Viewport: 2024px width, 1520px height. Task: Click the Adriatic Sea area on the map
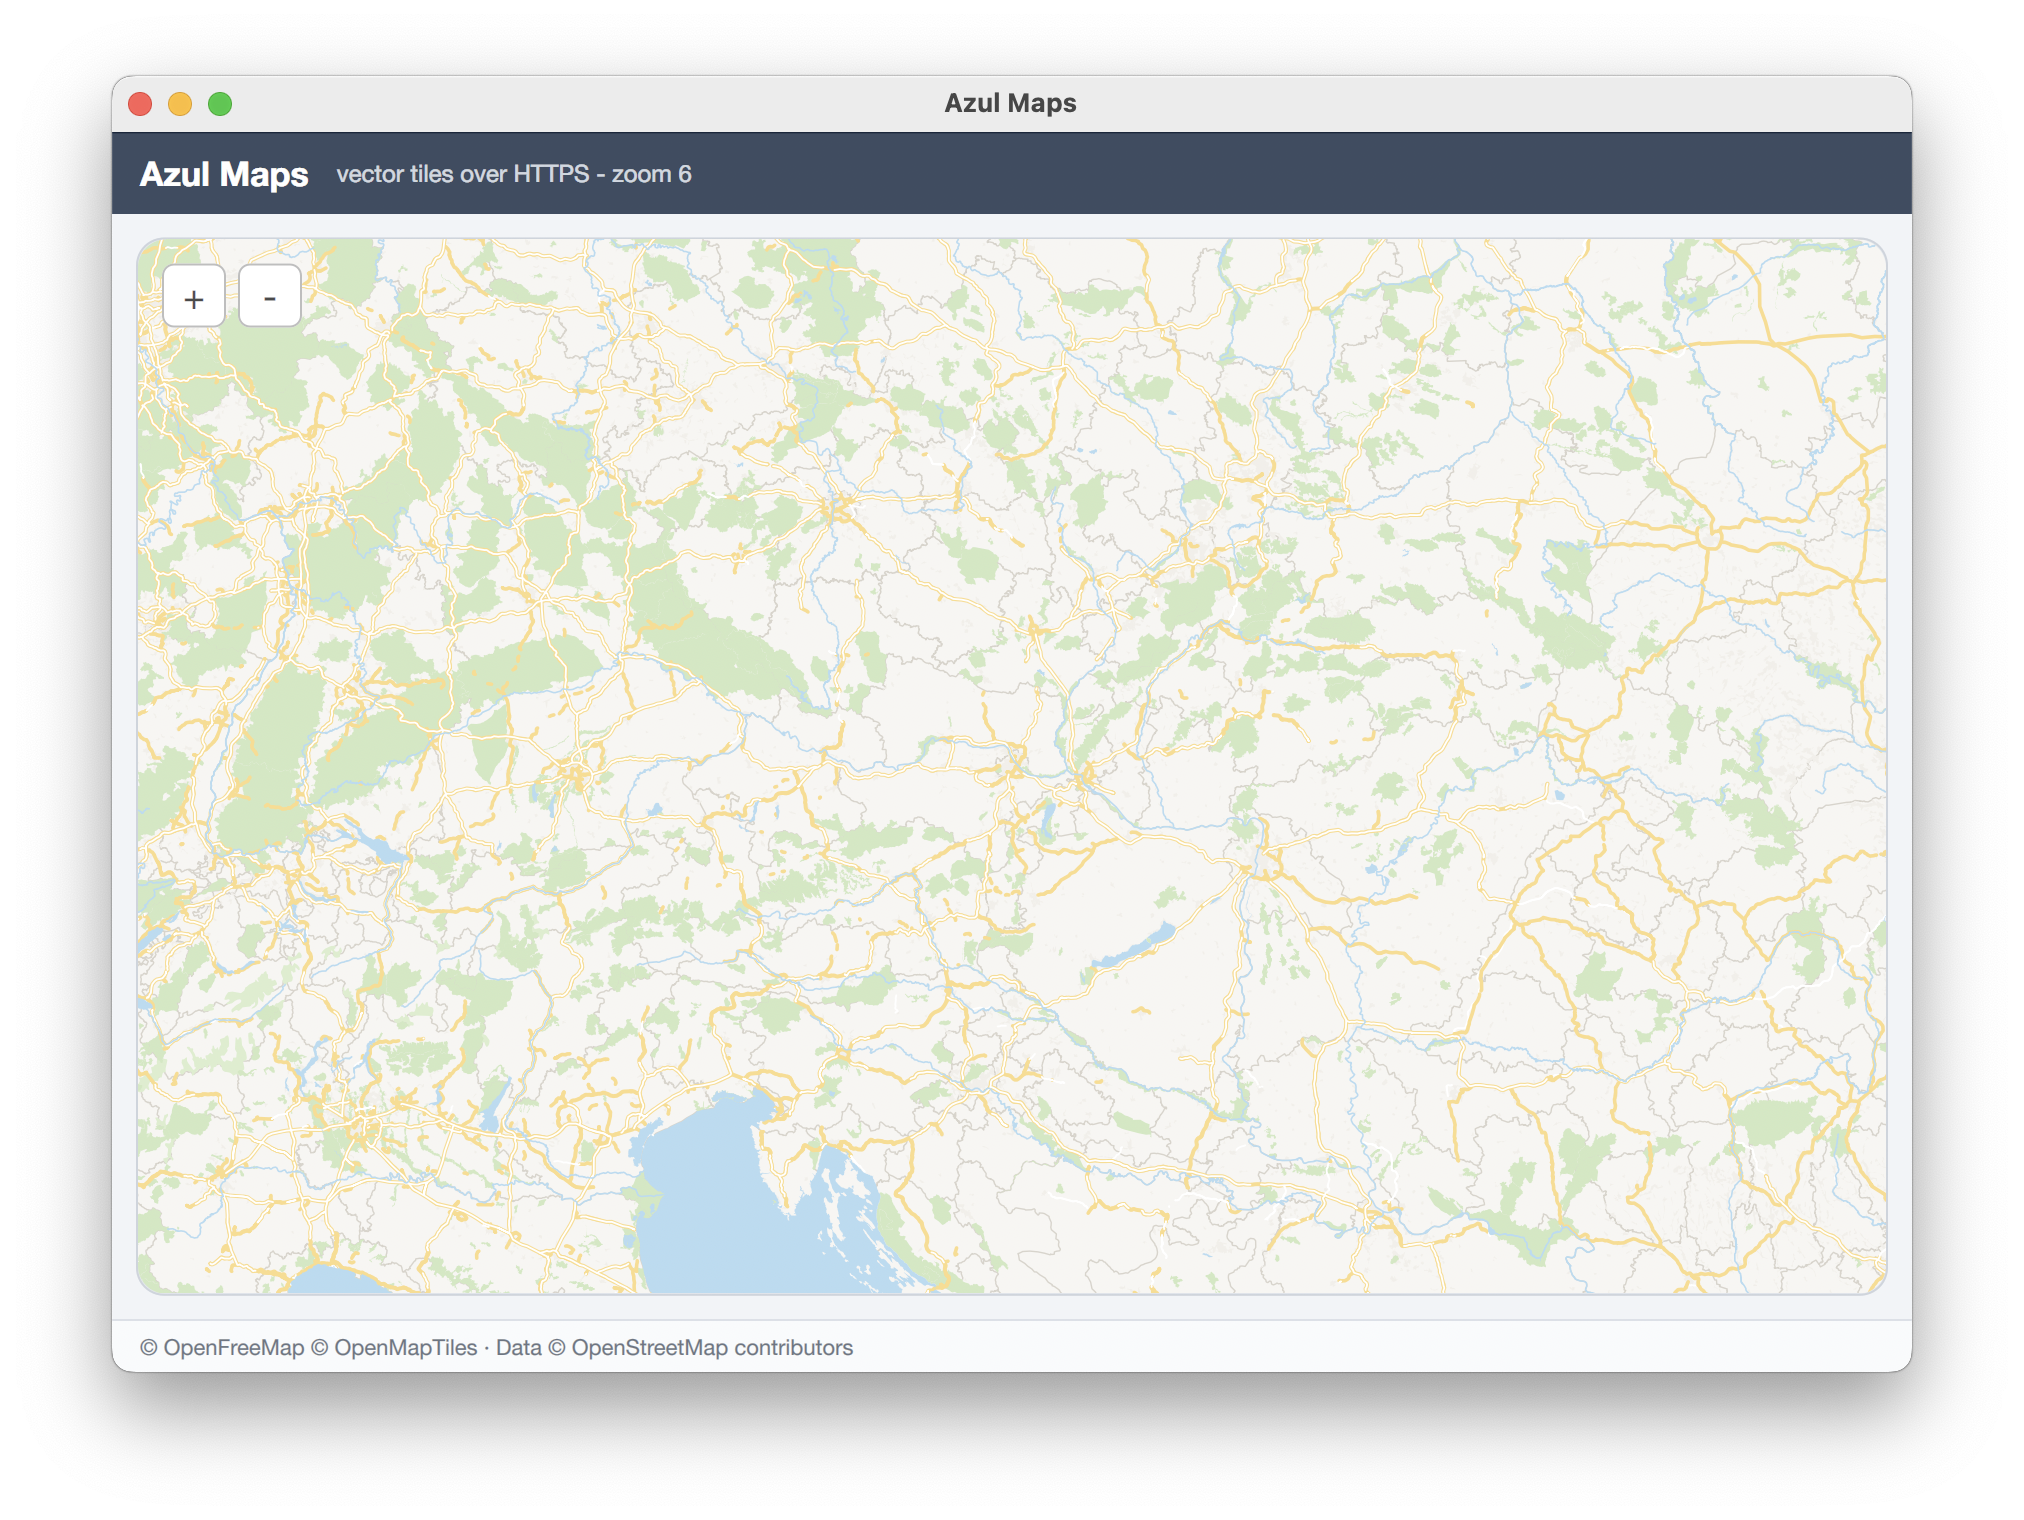pos(720,1200)
